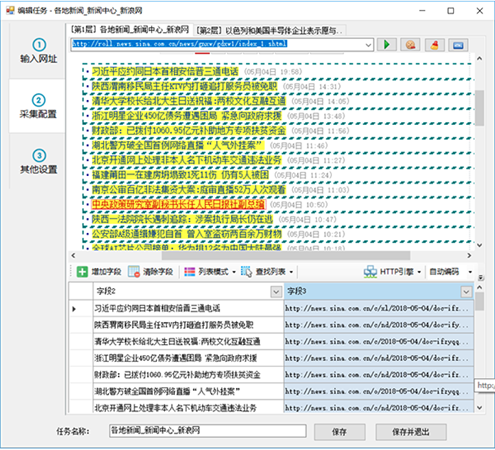The height and width of the screenshot is (450, 495).
Task: Click timestamp text (05月04日 19:58)
Action: point(273,72)
